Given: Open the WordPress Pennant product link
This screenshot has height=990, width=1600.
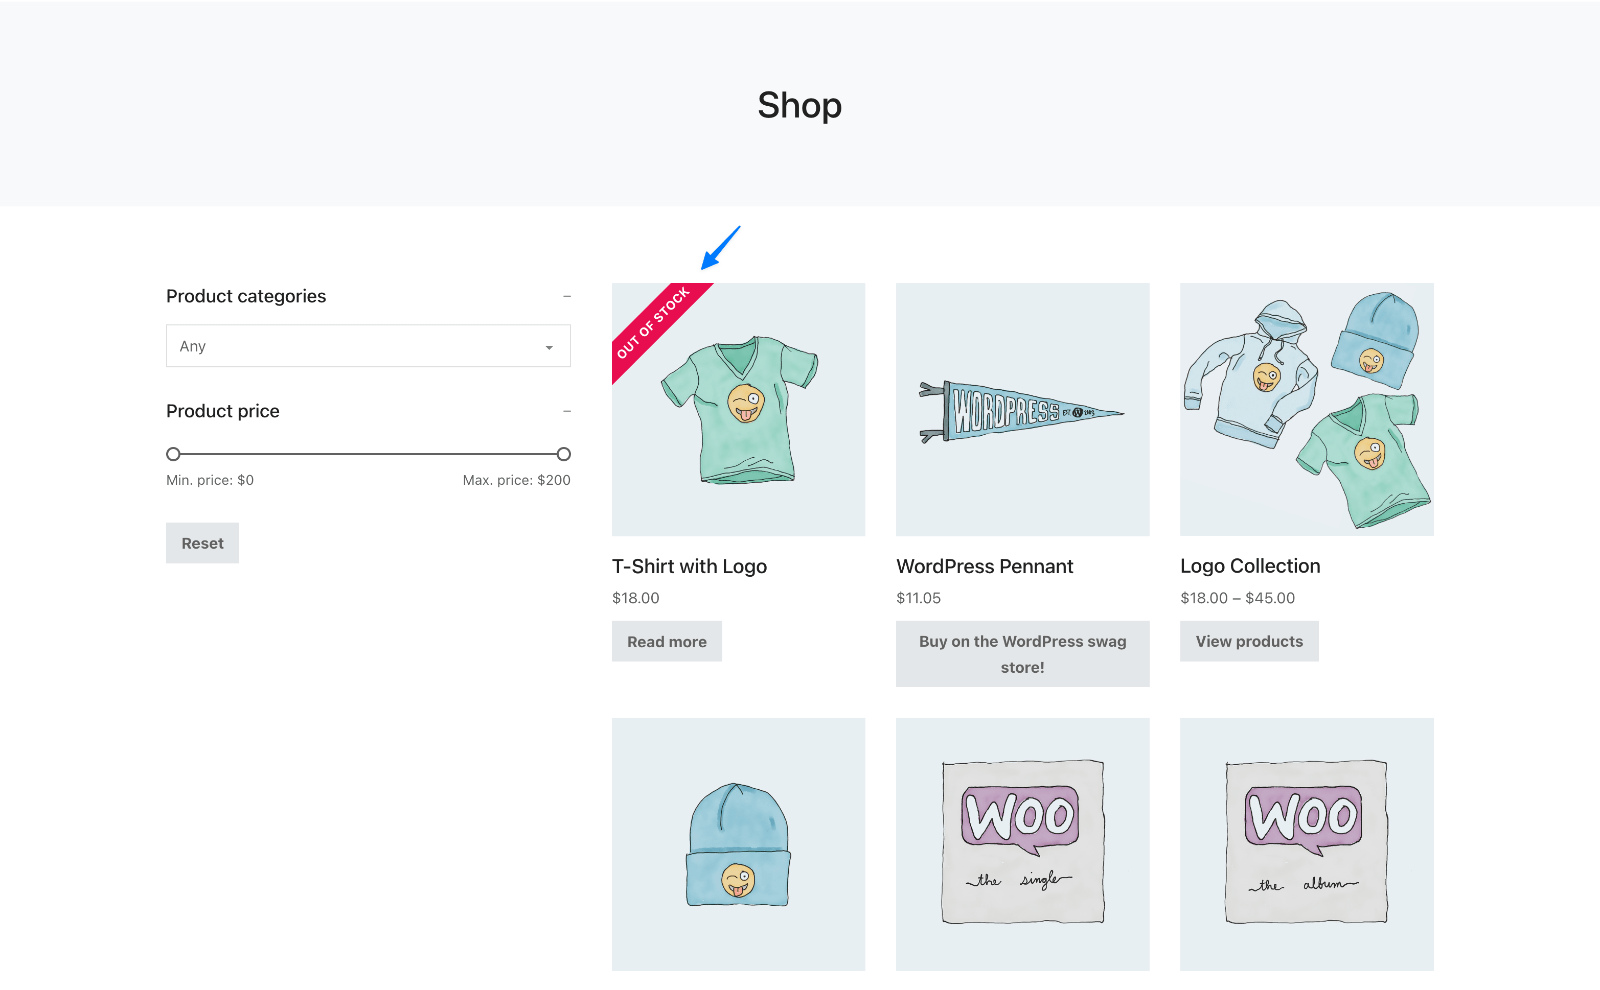Looking at the screenshot, I should 984,566.
